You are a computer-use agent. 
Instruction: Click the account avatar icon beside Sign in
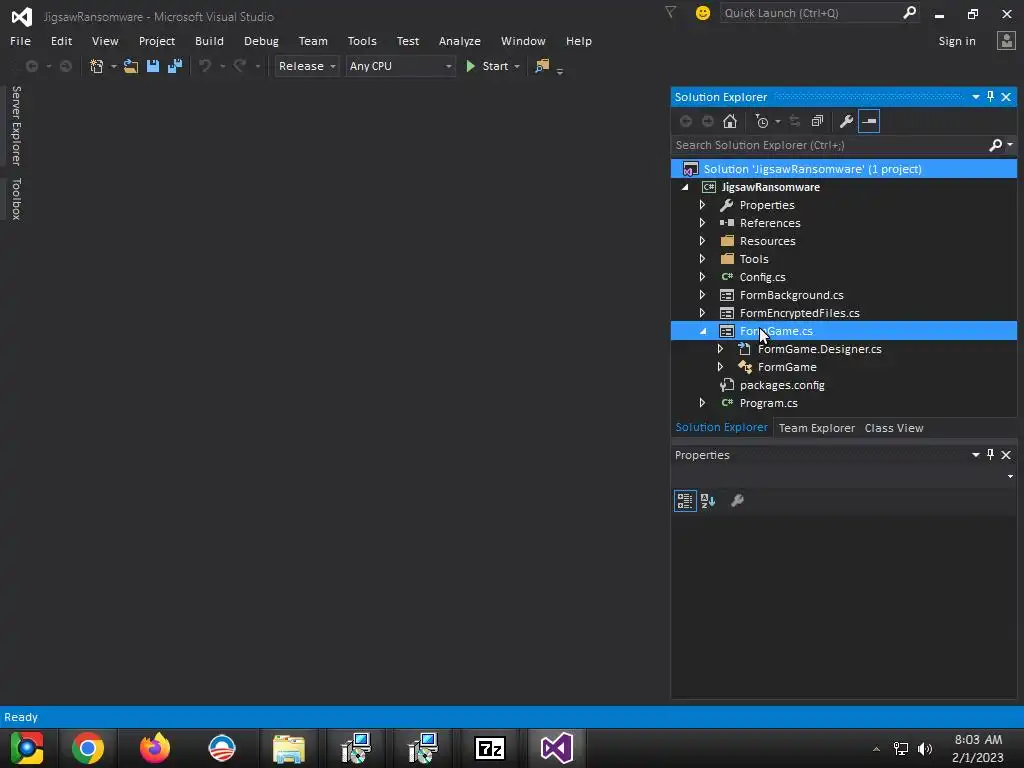tap(1006, 40)
